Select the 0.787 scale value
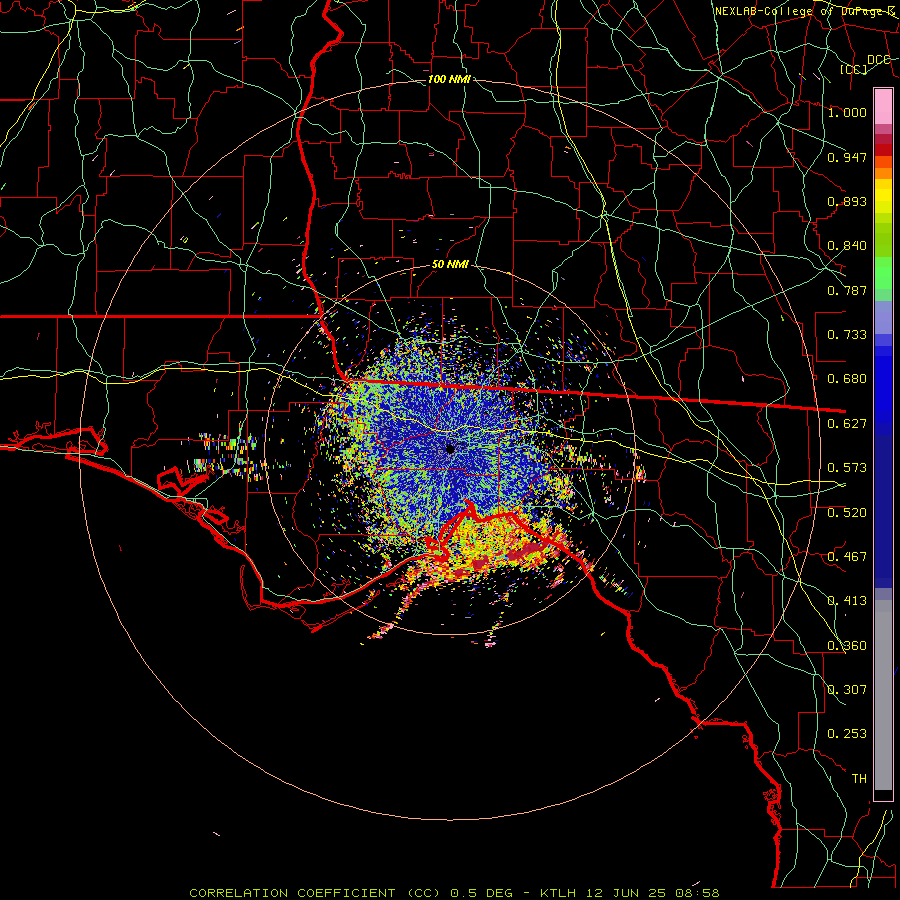 847,290
